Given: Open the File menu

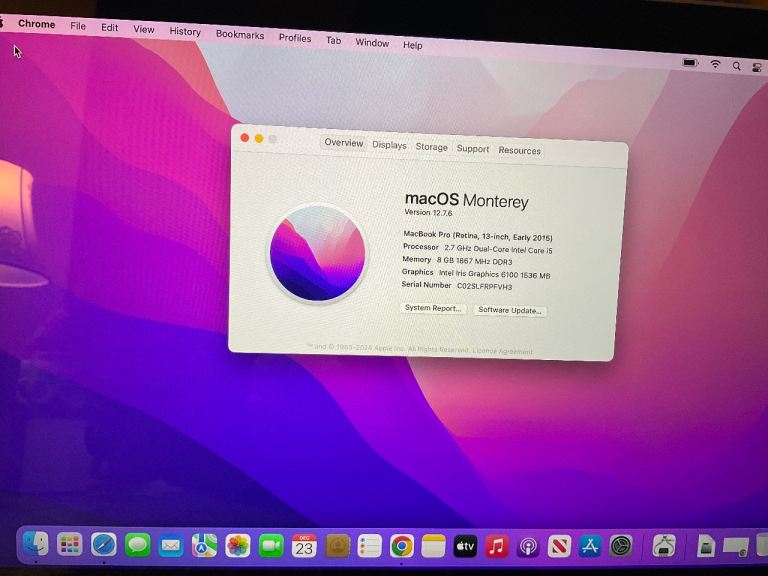Looking at the screenshot, I should click(78, 26).
